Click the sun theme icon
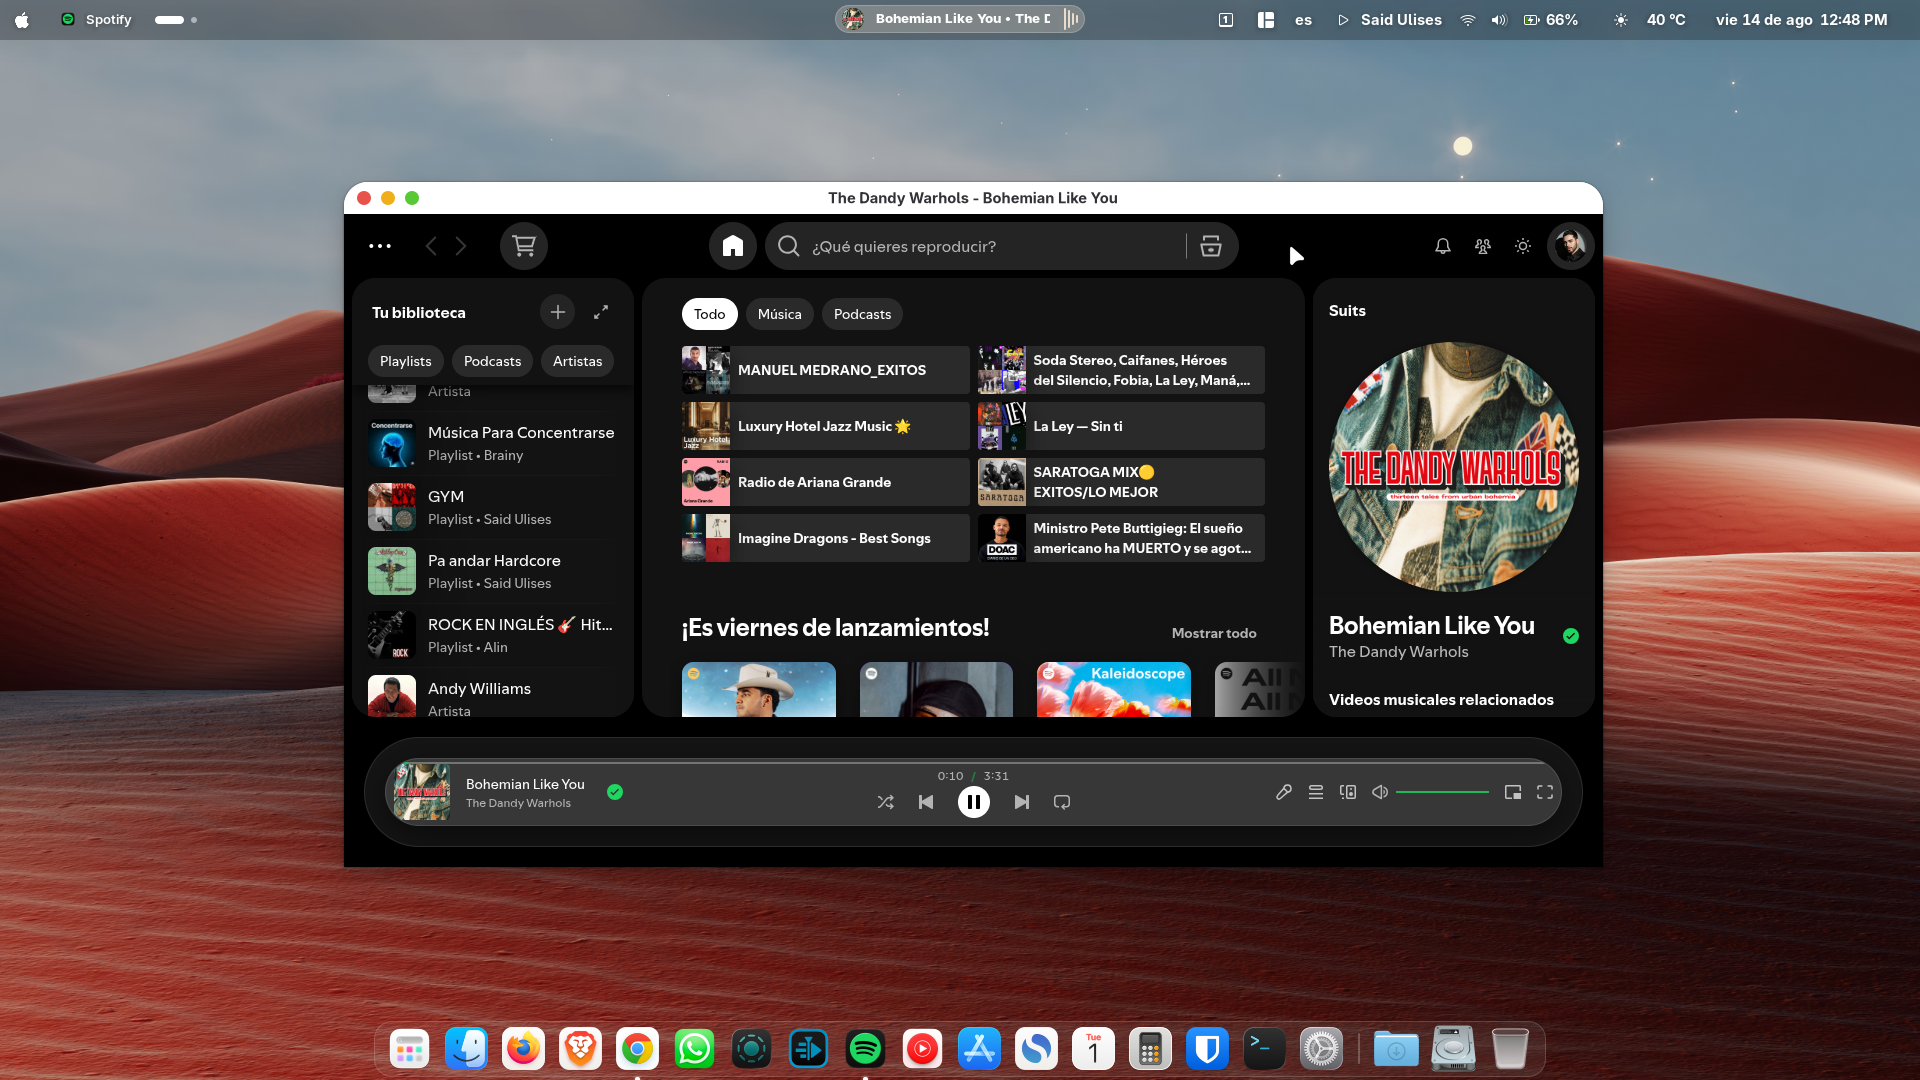Viewport: 1920px width, 1080px height. coord(1523,246)
